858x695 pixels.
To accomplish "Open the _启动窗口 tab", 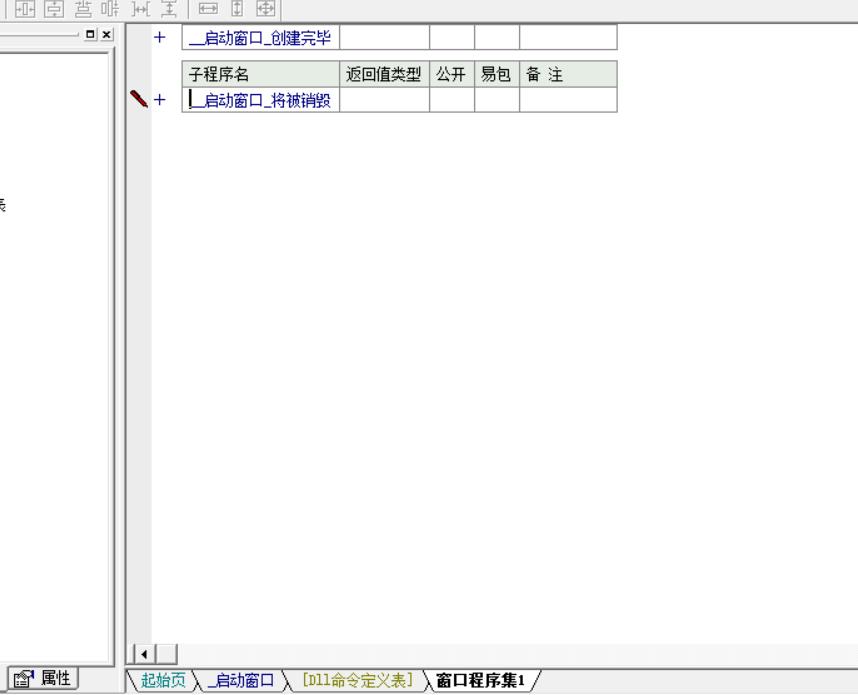I will click(239, 681).
